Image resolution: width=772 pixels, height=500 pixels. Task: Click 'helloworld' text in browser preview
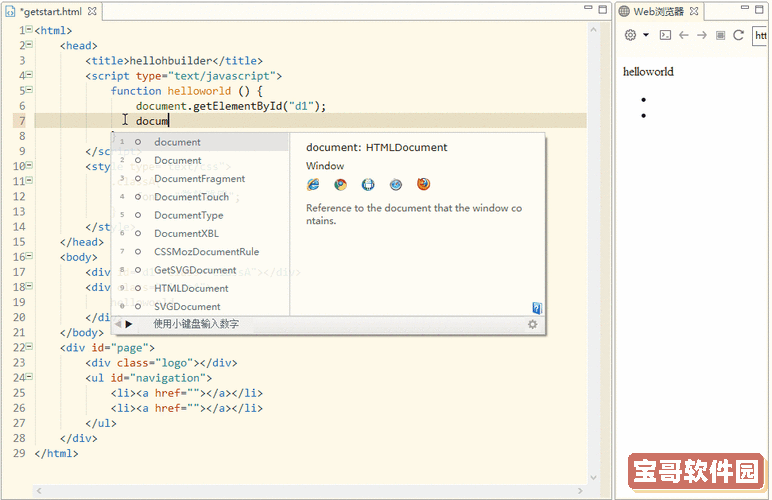pos(648,72)
